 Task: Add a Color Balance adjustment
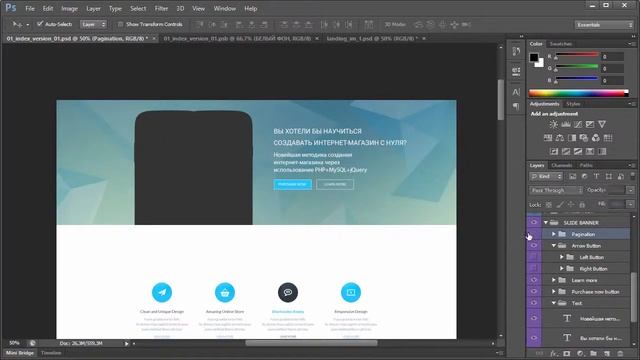[x=560, y=138]
